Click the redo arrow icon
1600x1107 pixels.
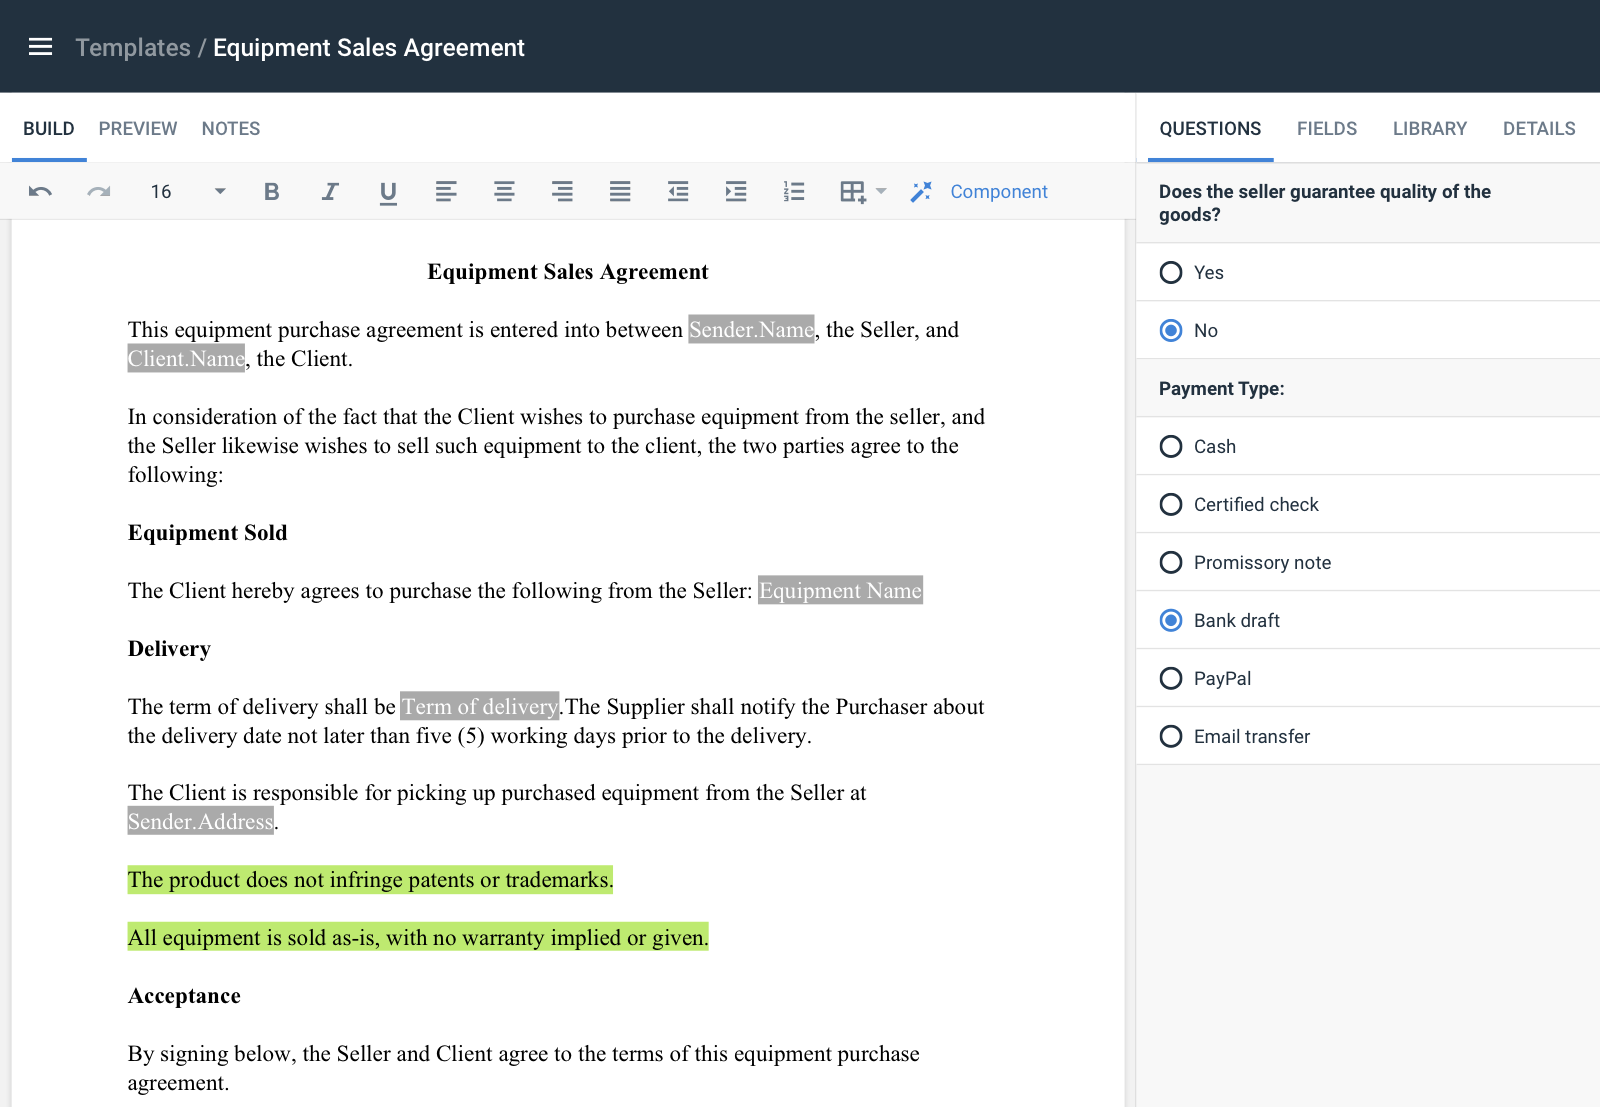point(98,191)
